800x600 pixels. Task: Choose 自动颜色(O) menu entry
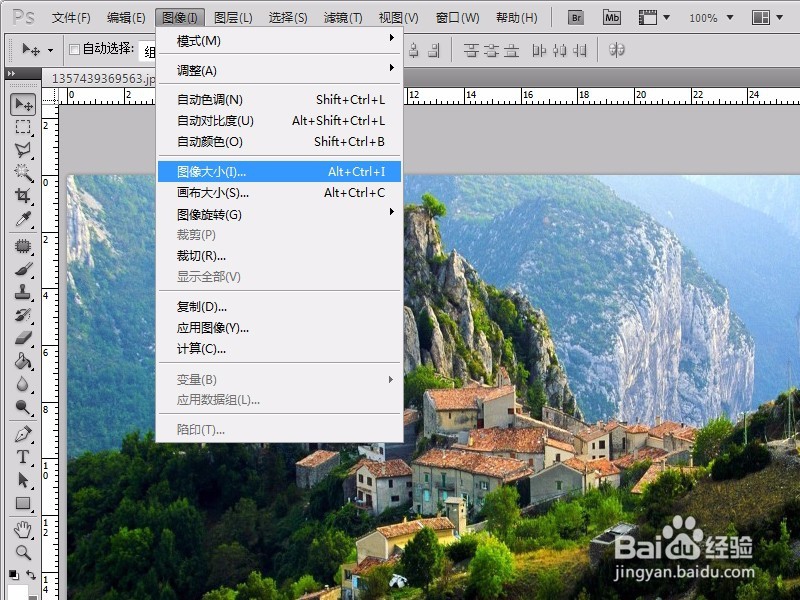pyautogui.click(x=279, y=141)
